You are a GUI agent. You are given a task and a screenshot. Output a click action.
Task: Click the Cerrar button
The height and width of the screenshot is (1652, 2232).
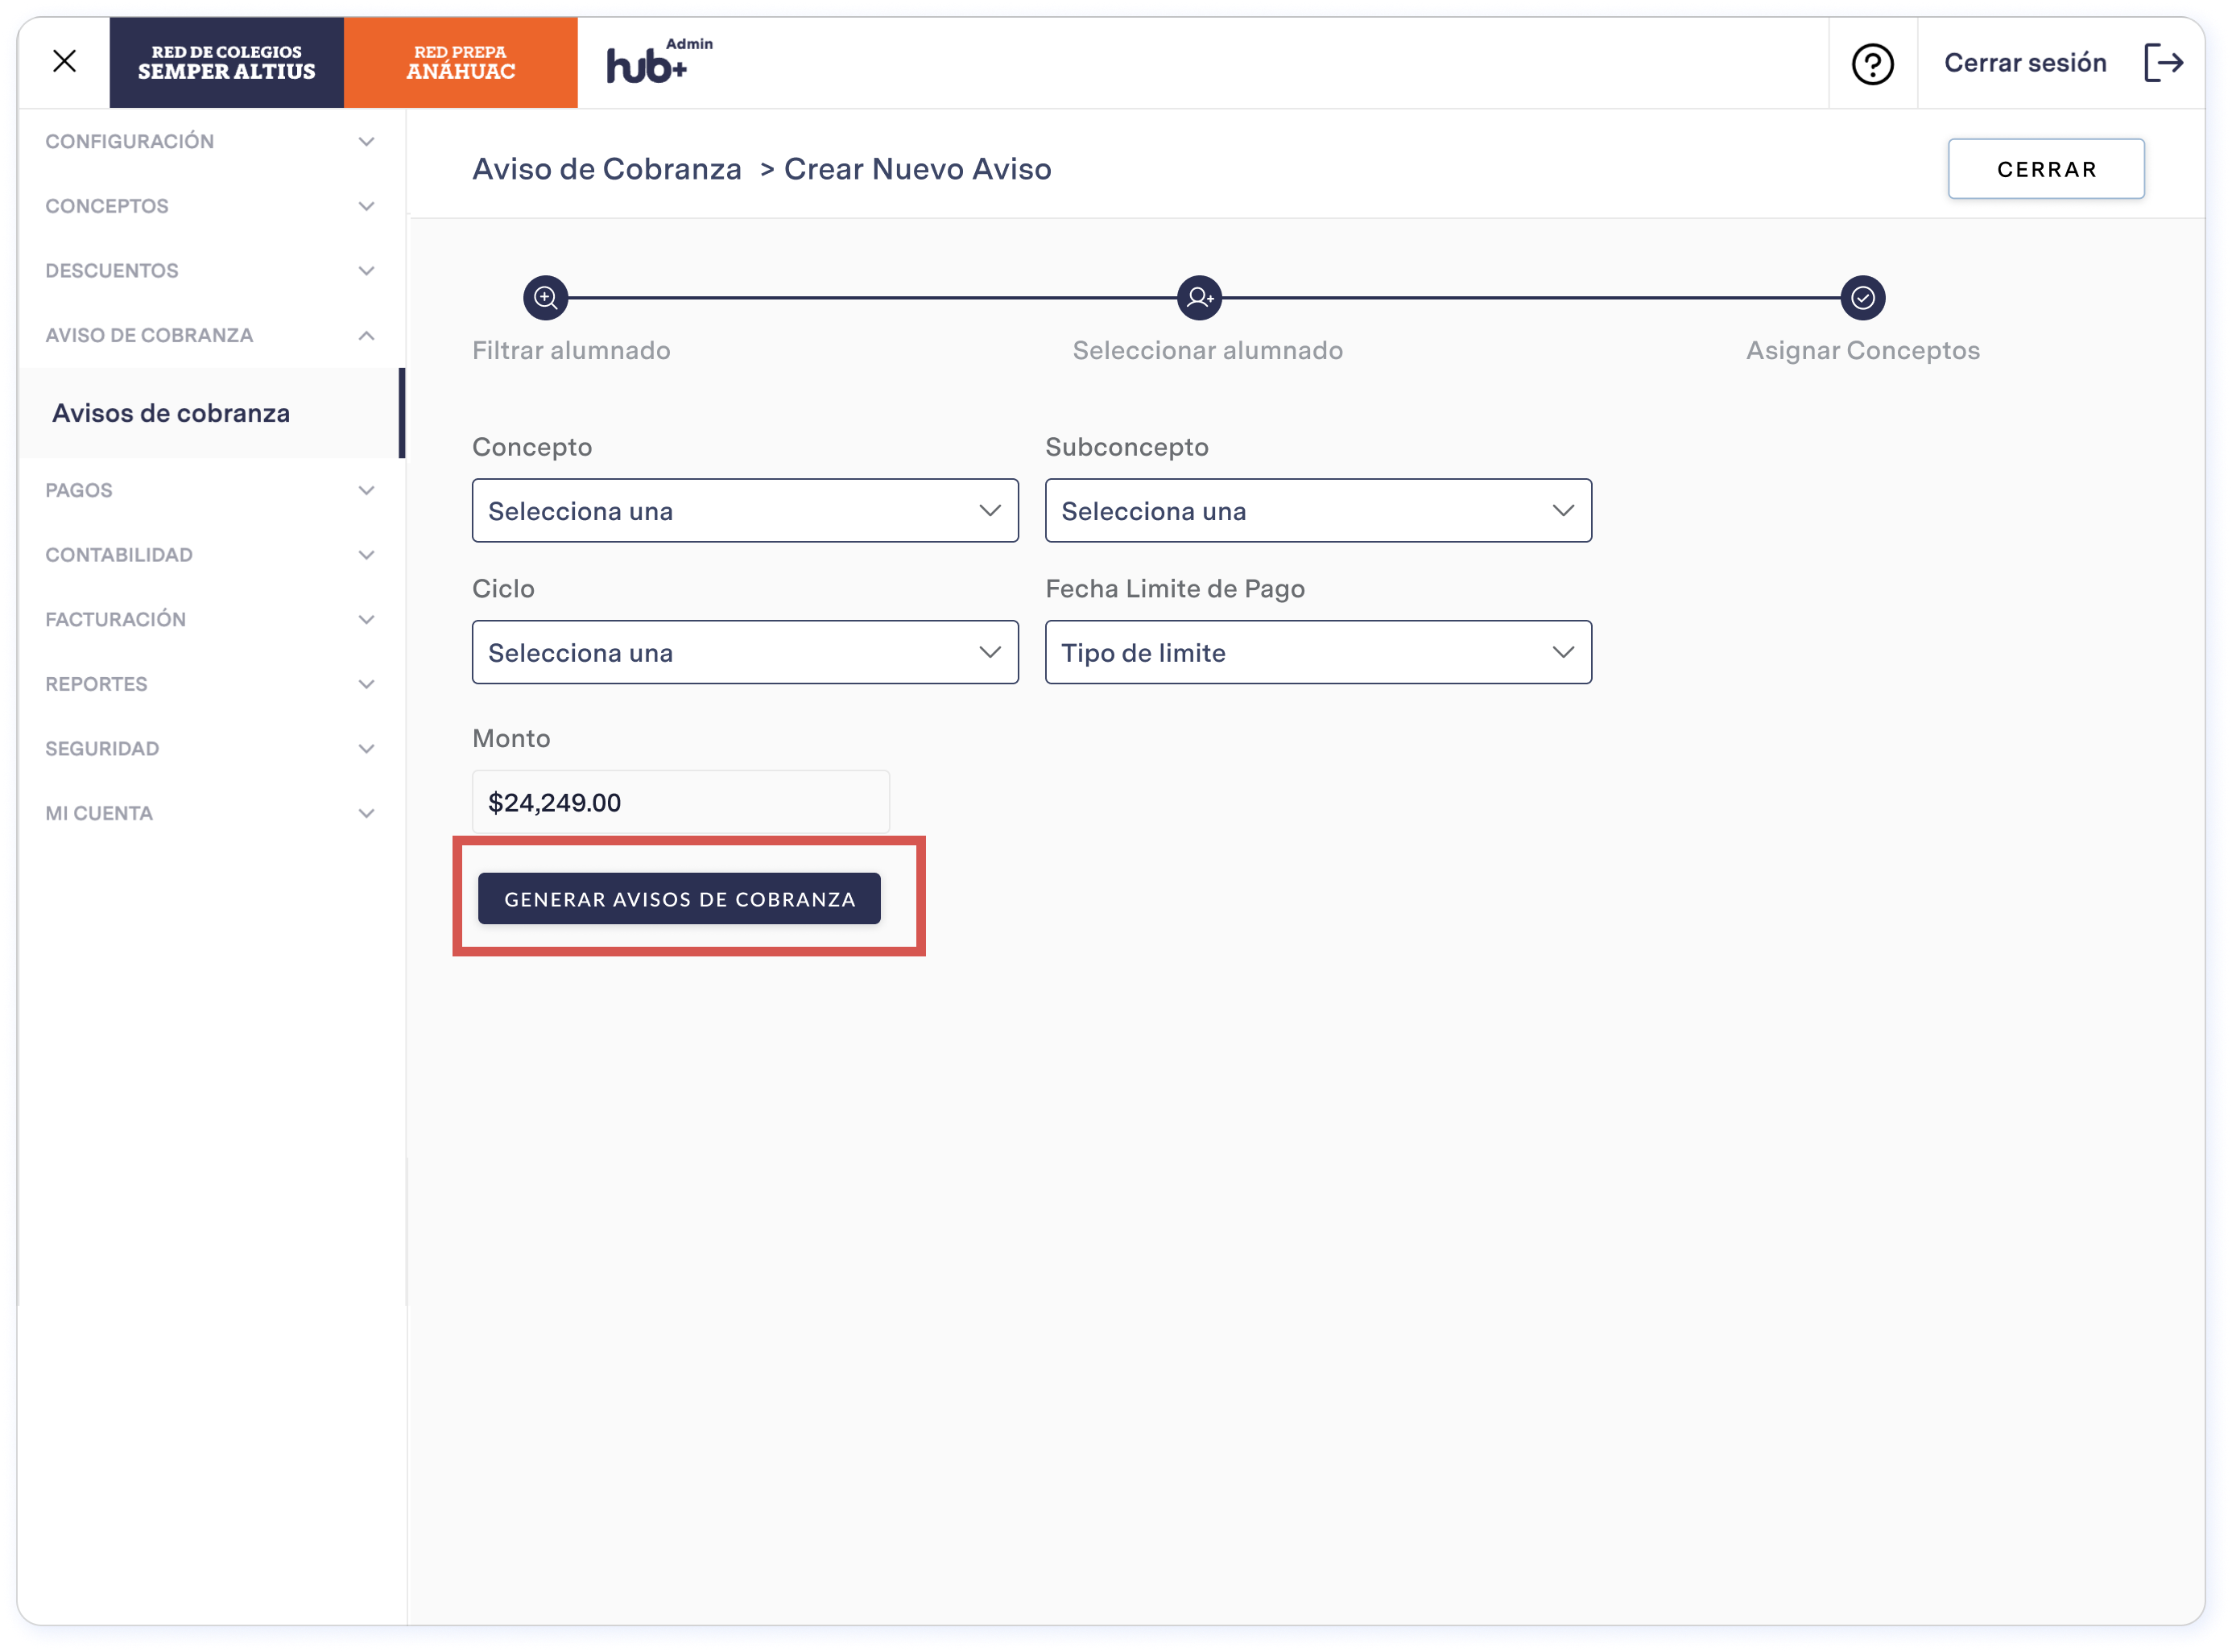[x=2046, y=169]
